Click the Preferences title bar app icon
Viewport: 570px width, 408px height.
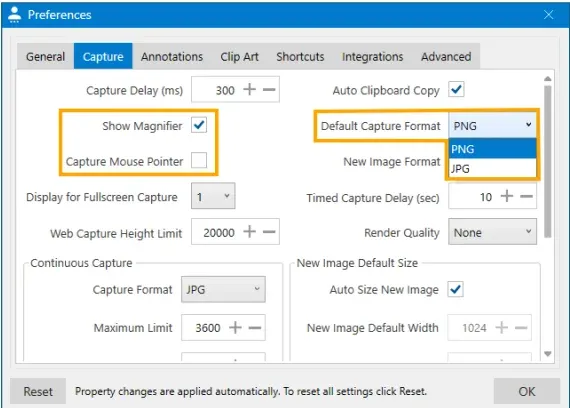[x=15, y=15]
